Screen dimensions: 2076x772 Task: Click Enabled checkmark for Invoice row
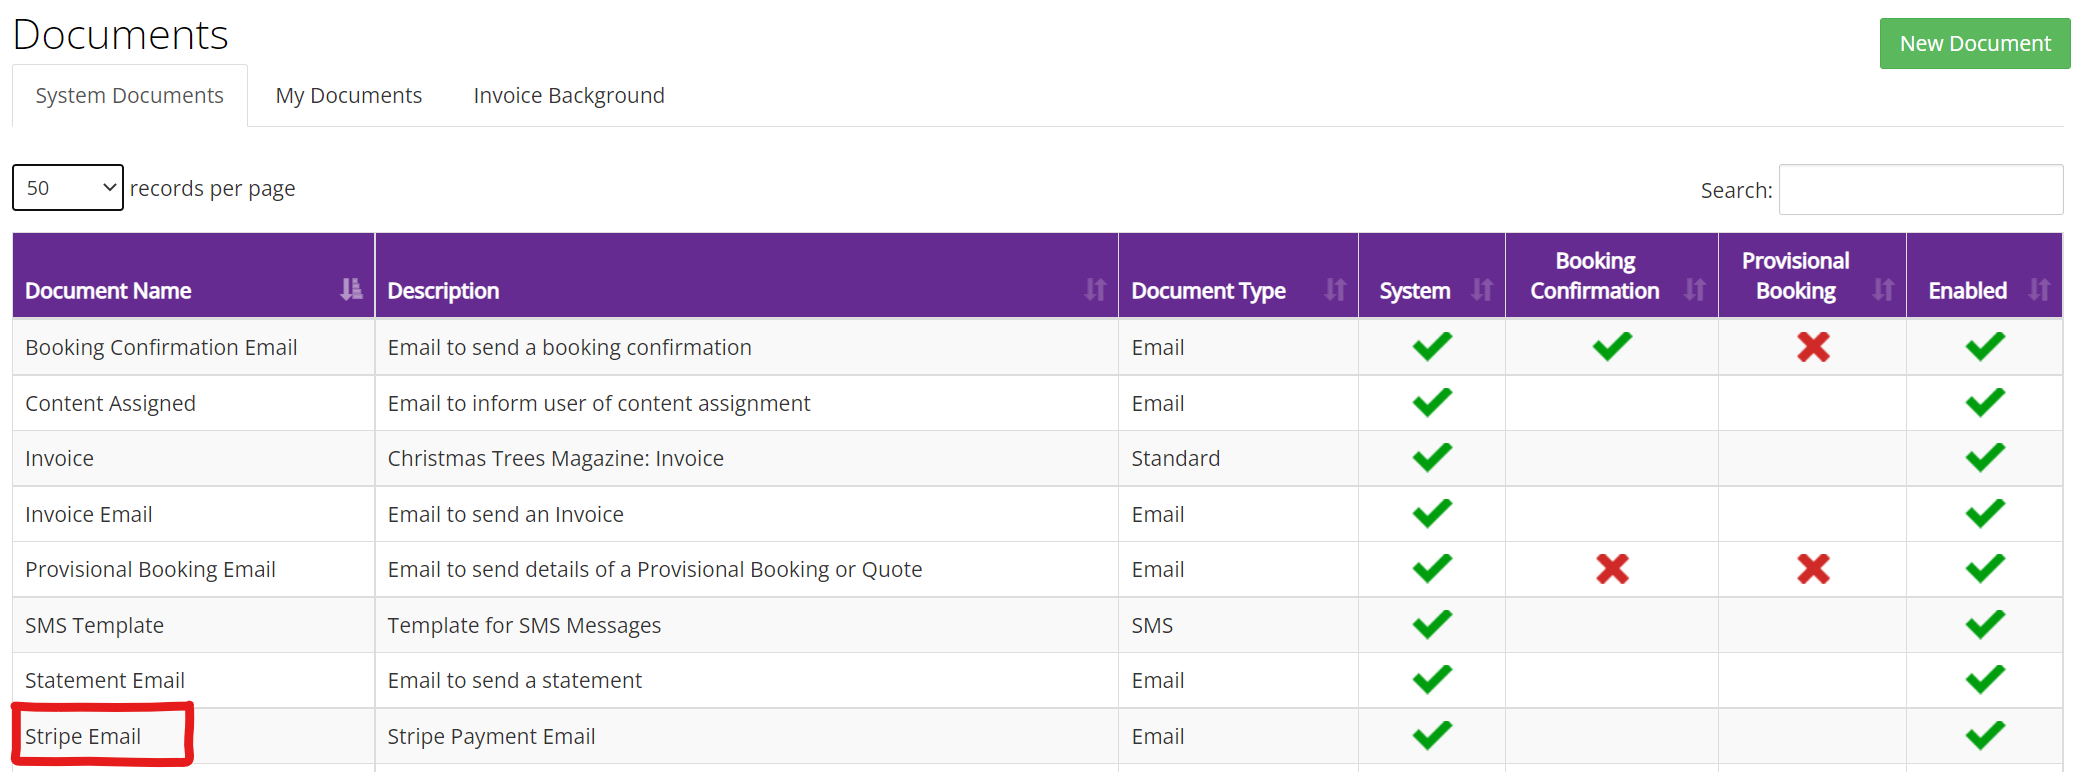[1985, 458]
